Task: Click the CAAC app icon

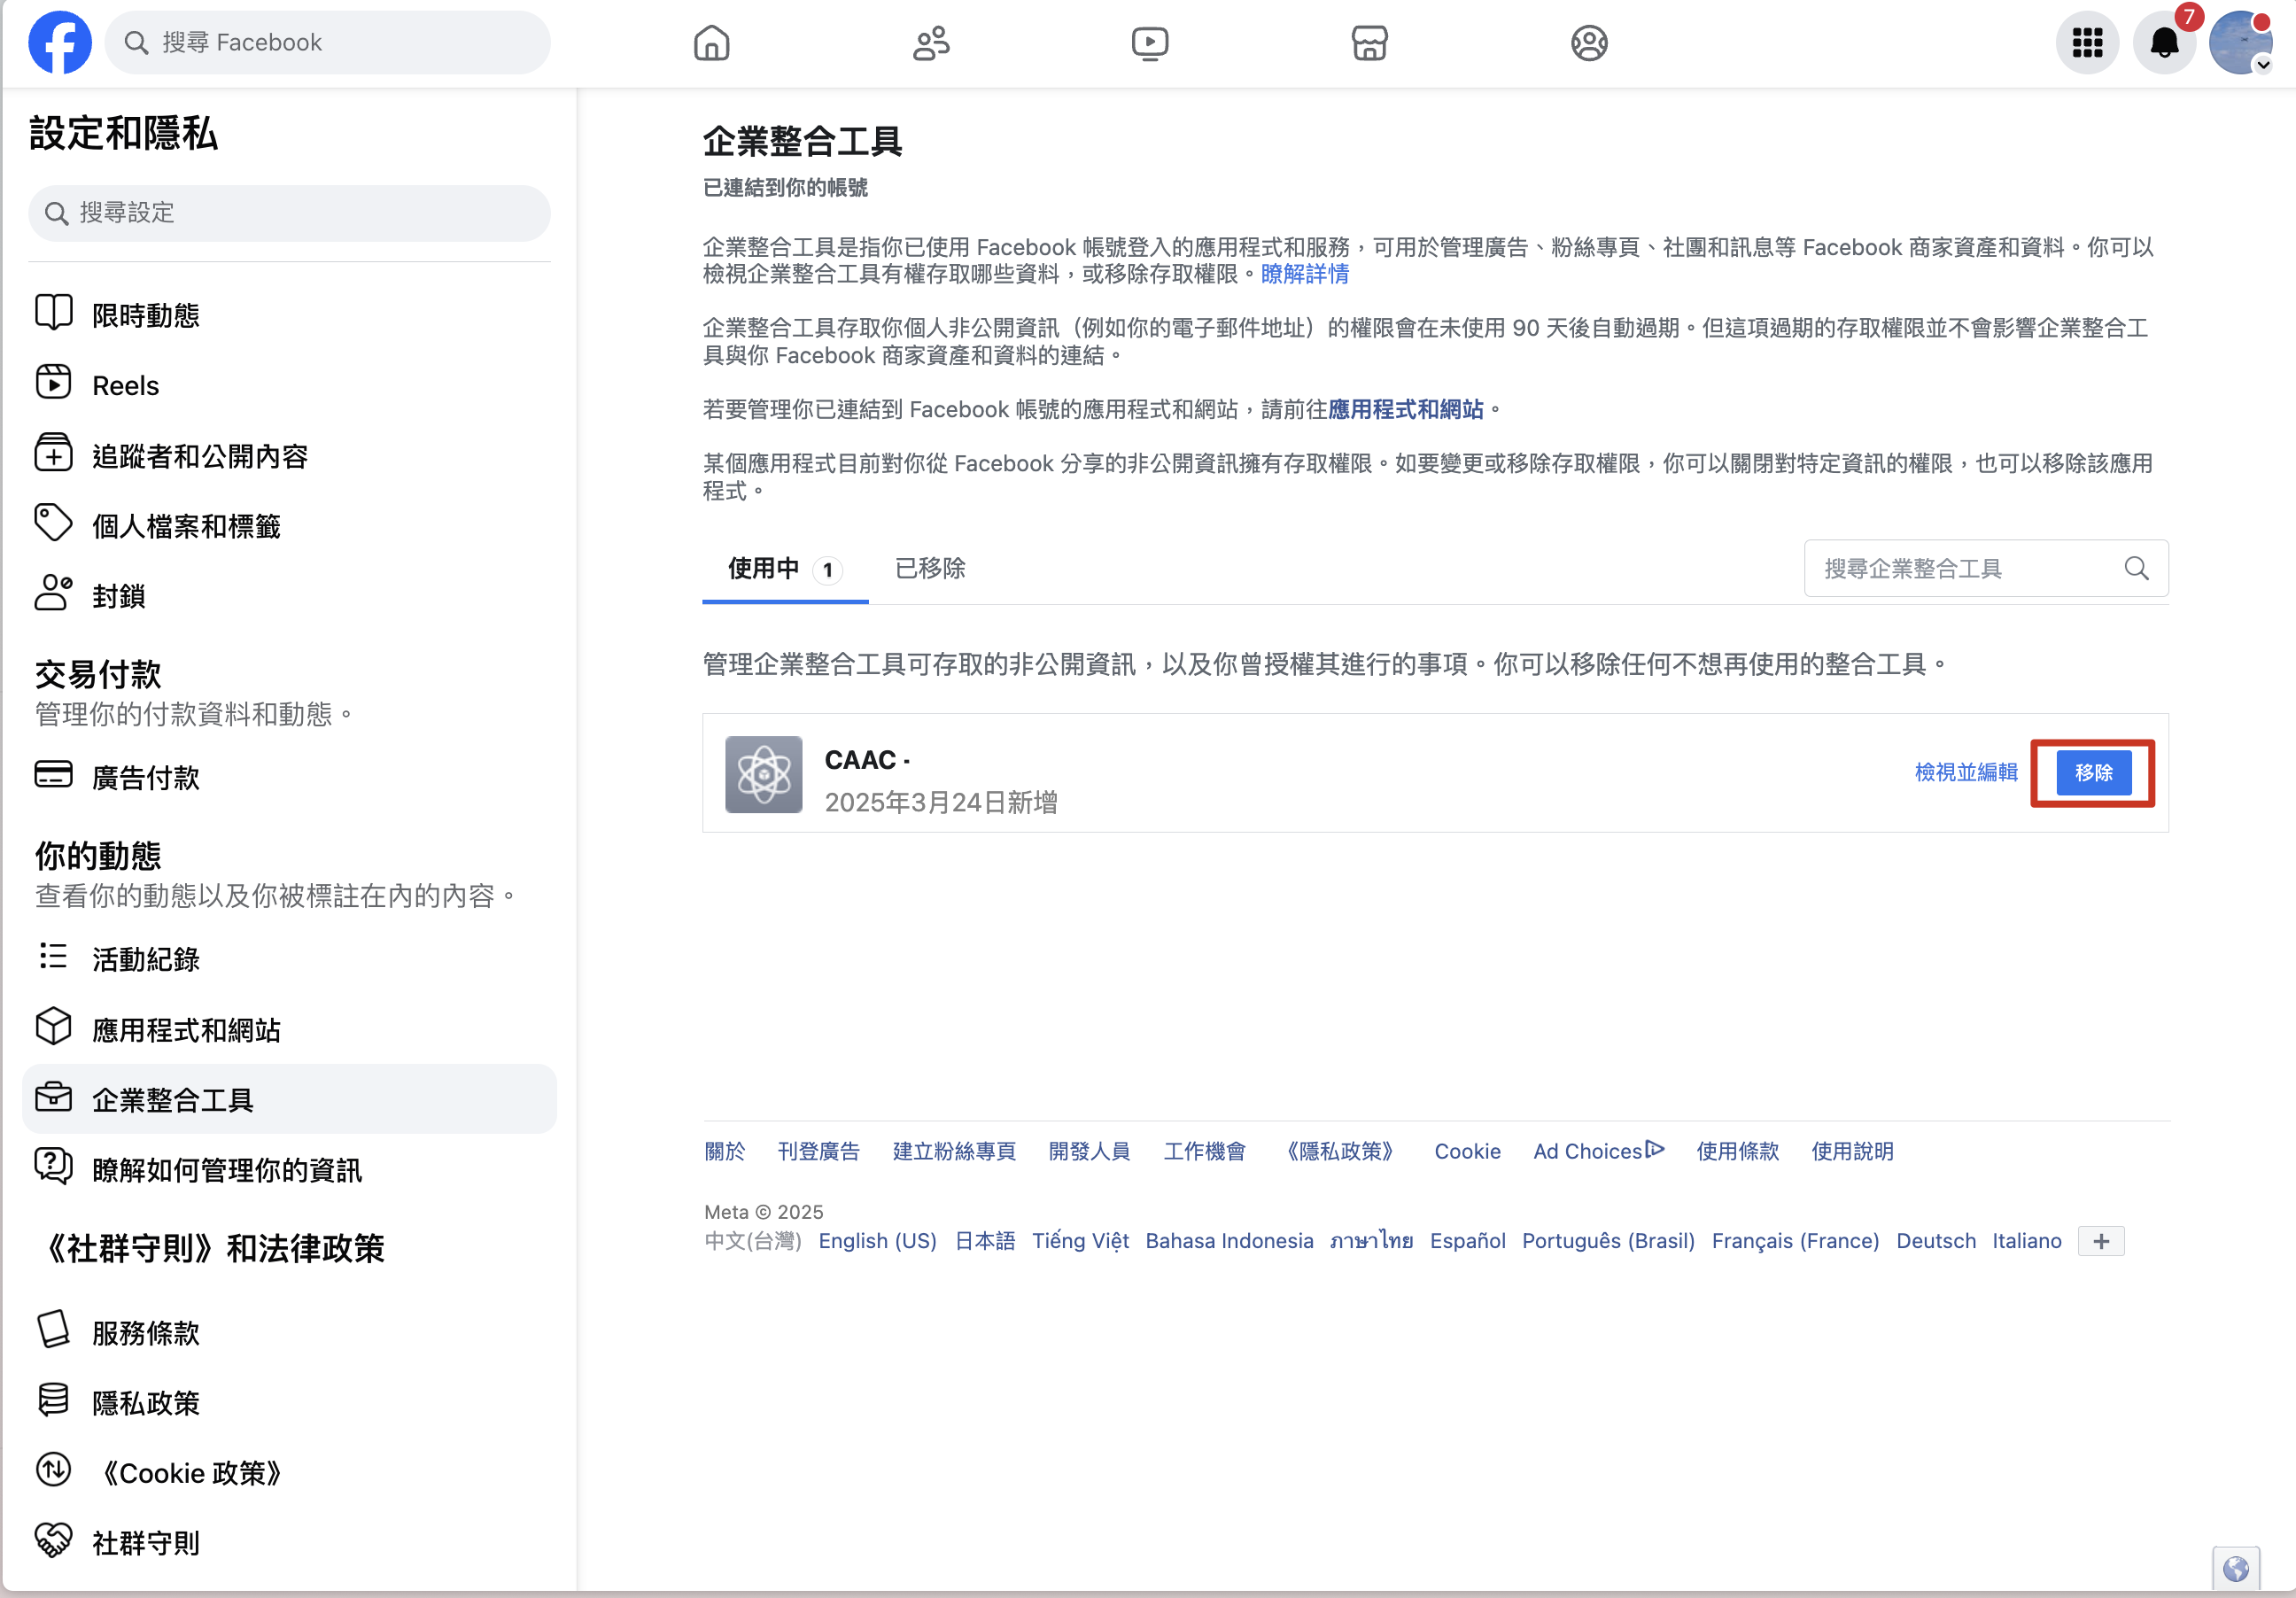Action: 764,774
